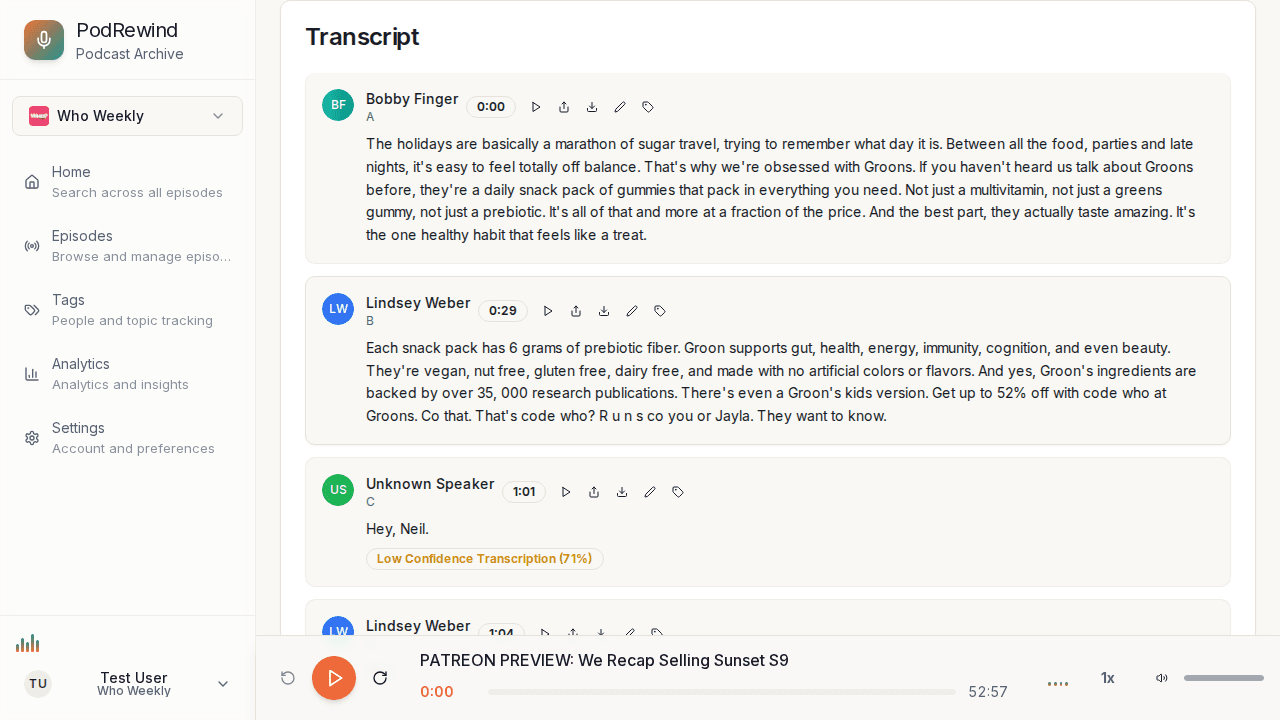Click the PodRewind microphone logo
1280x720 pixels.
point(44,40)
